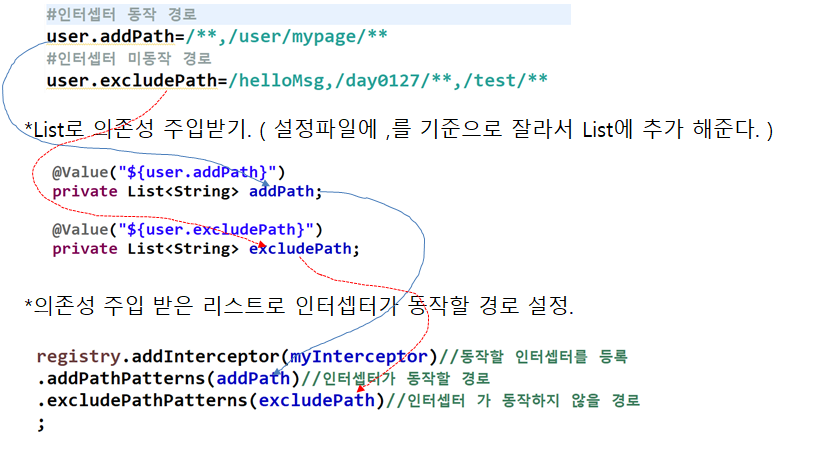Click the note '설정파일에 ,를 기준으로 잘라서'
Image resolution: width=815 pixels, height=465 pixels.
point(423,129)
